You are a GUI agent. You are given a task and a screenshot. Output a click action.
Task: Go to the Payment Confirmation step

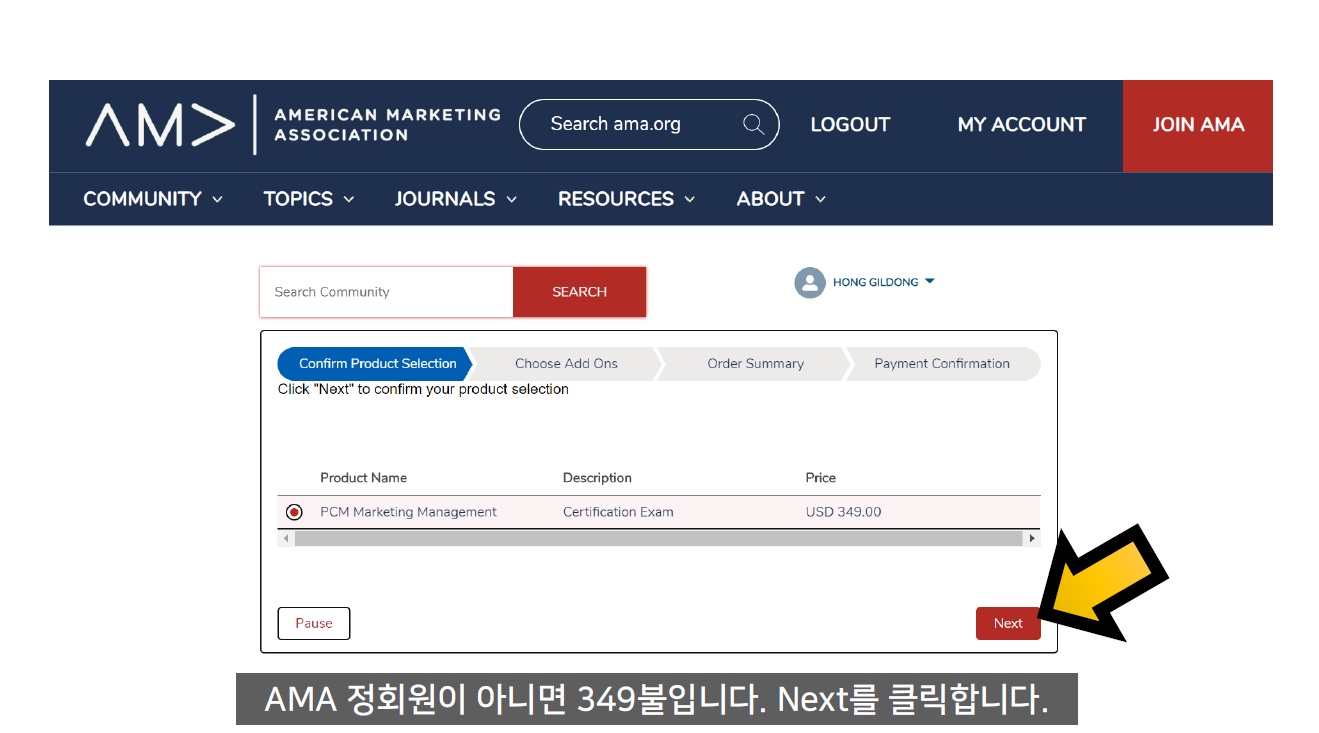click(x=942, y=364)
